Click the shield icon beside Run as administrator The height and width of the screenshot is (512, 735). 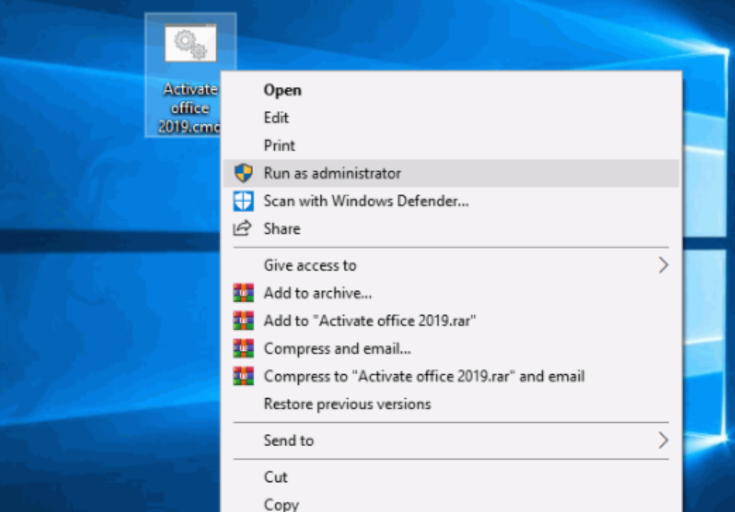[243, 173]
